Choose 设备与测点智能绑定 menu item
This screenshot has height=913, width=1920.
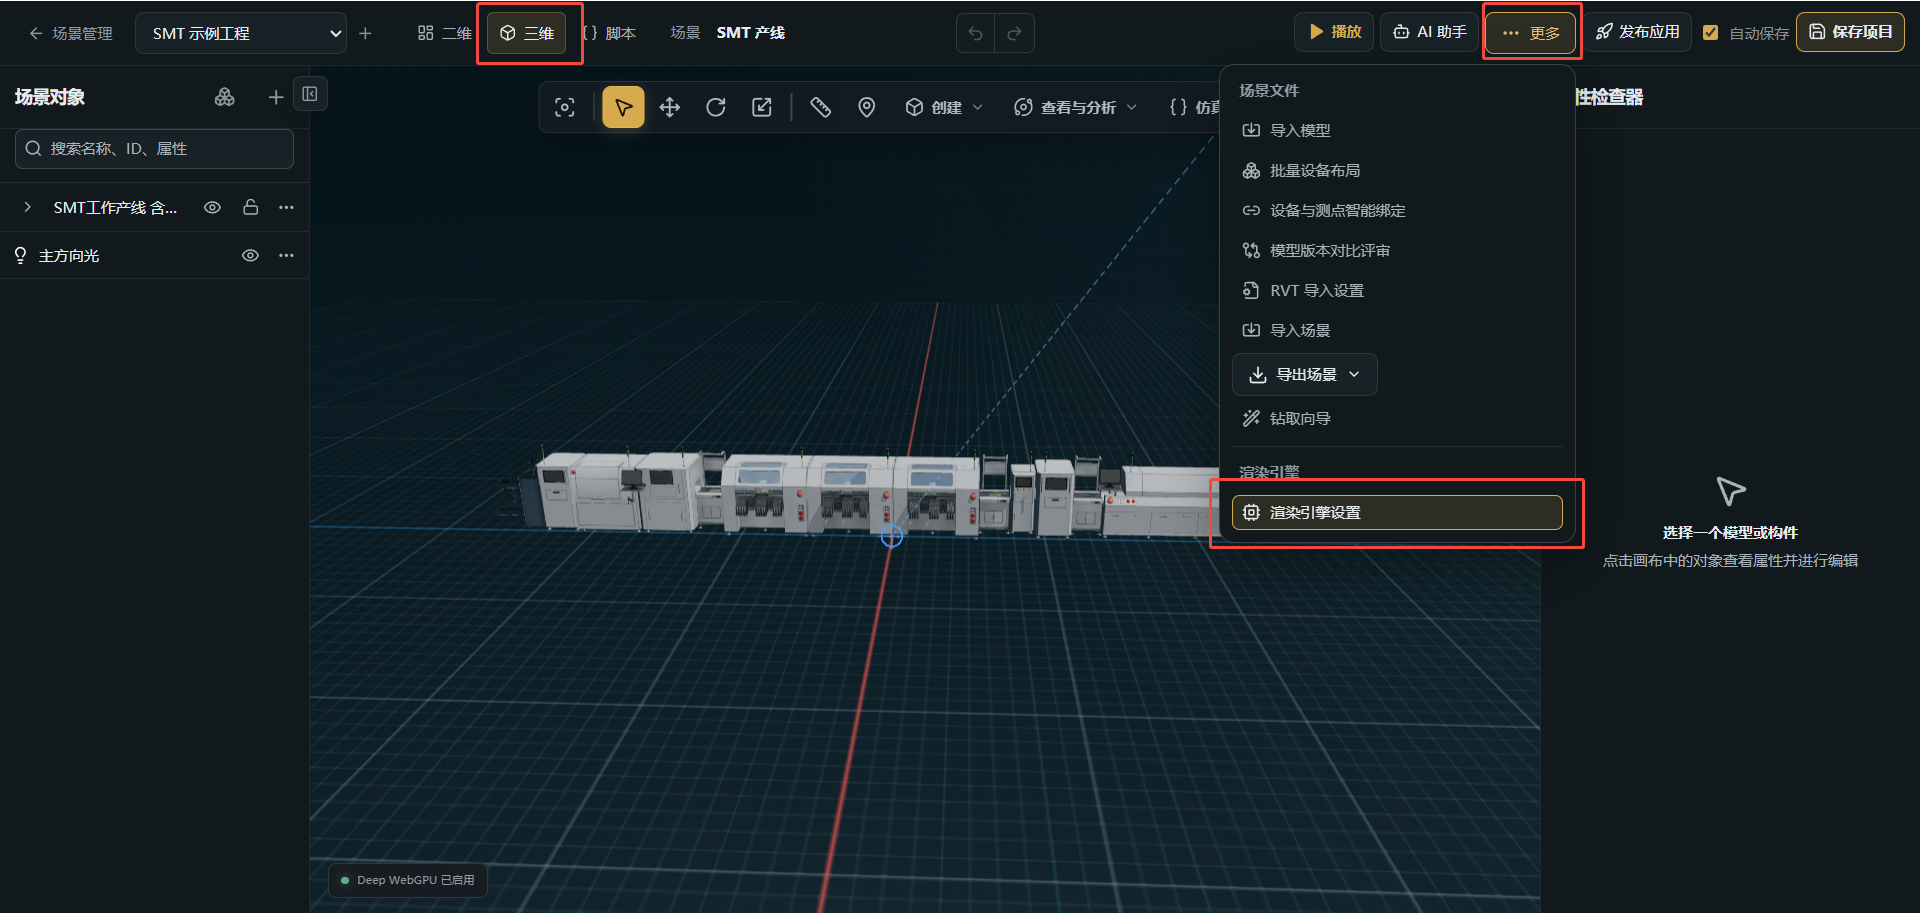(1398, 210)
